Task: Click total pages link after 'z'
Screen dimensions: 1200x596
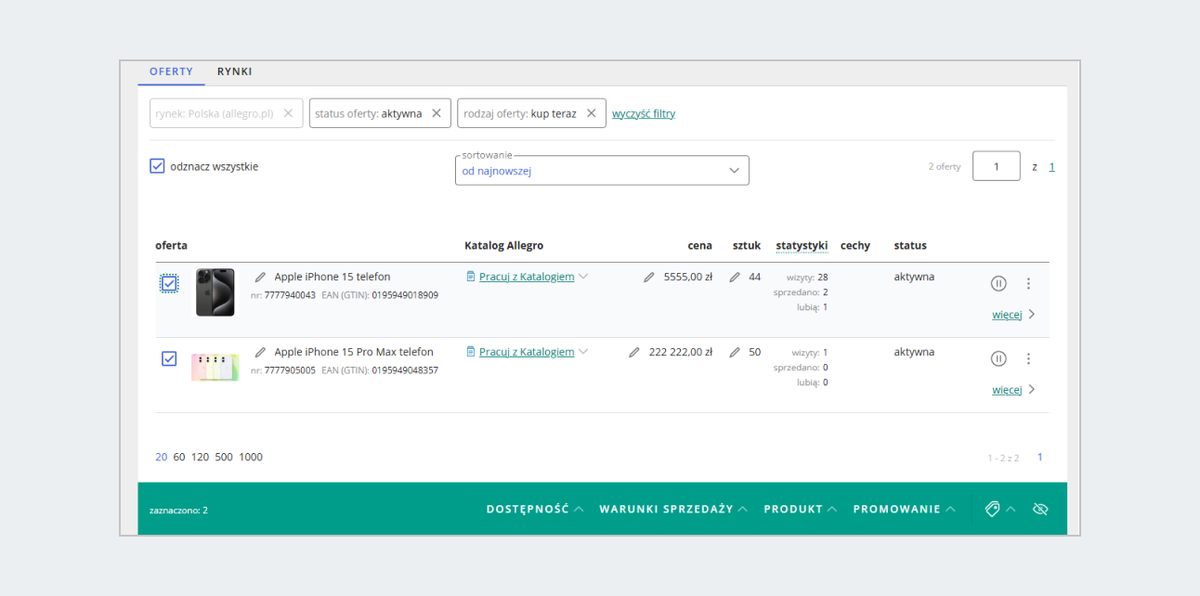Action: (x=1052, y=167)
